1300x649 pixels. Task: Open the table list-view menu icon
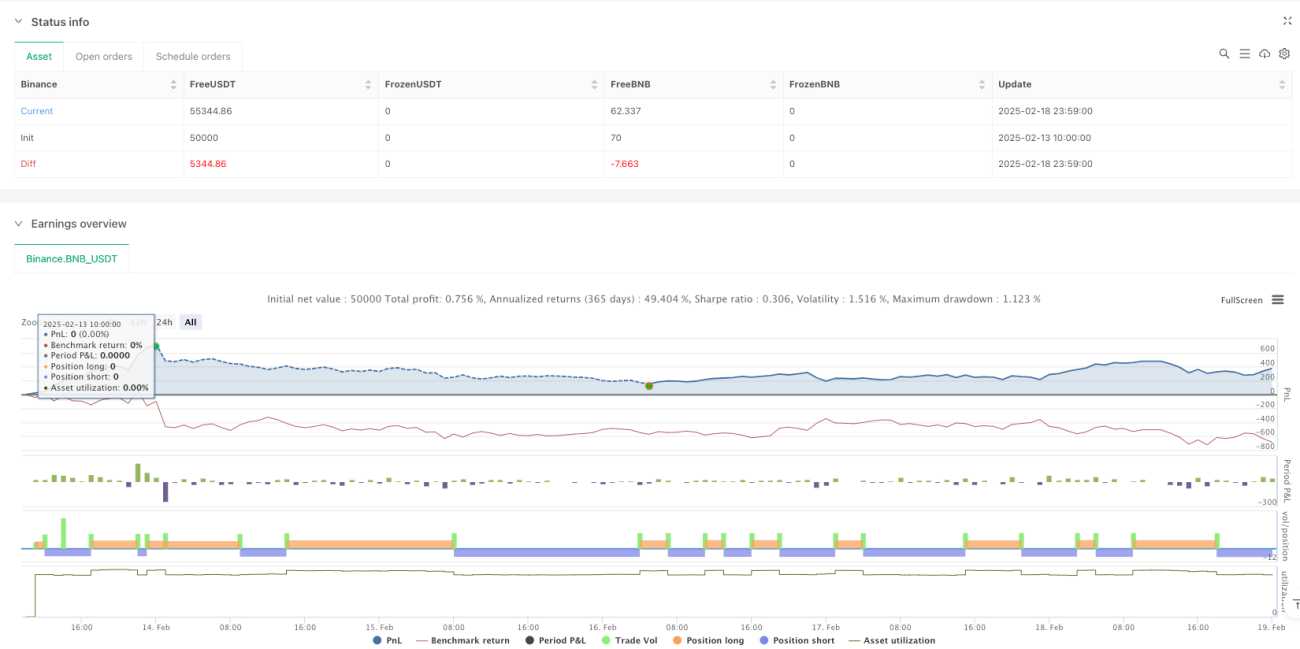[x=1244, y=54]
